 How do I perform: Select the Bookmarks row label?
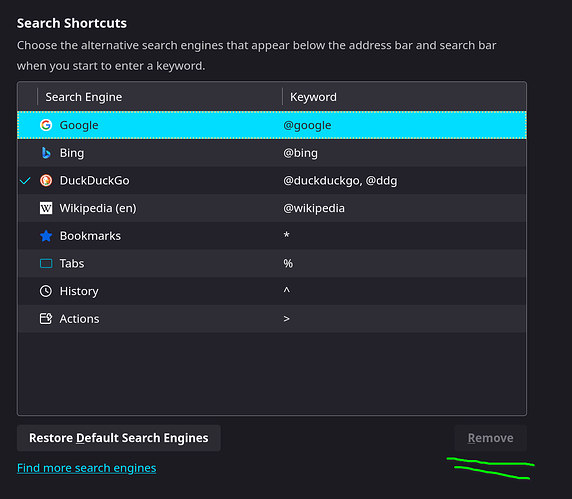point(90,236)
